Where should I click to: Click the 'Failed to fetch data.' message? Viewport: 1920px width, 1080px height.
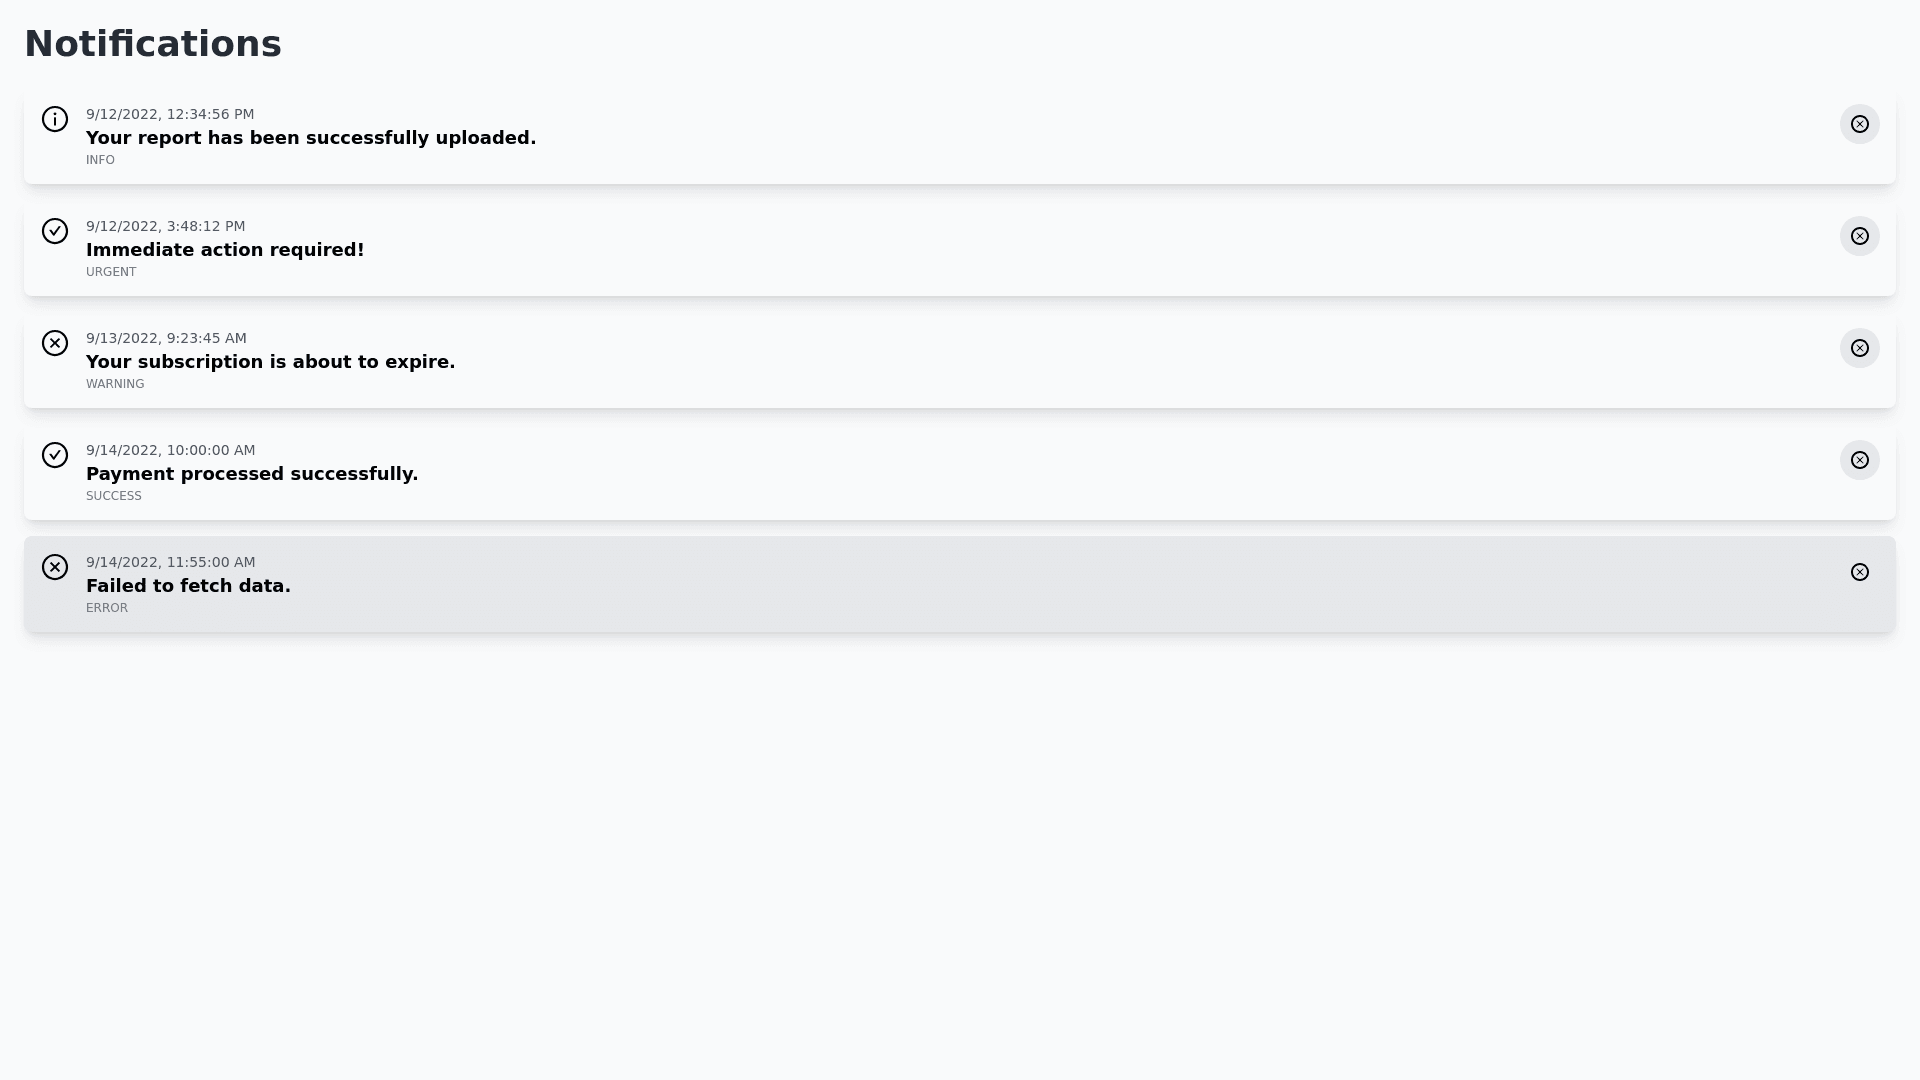(x=188, y=586)
